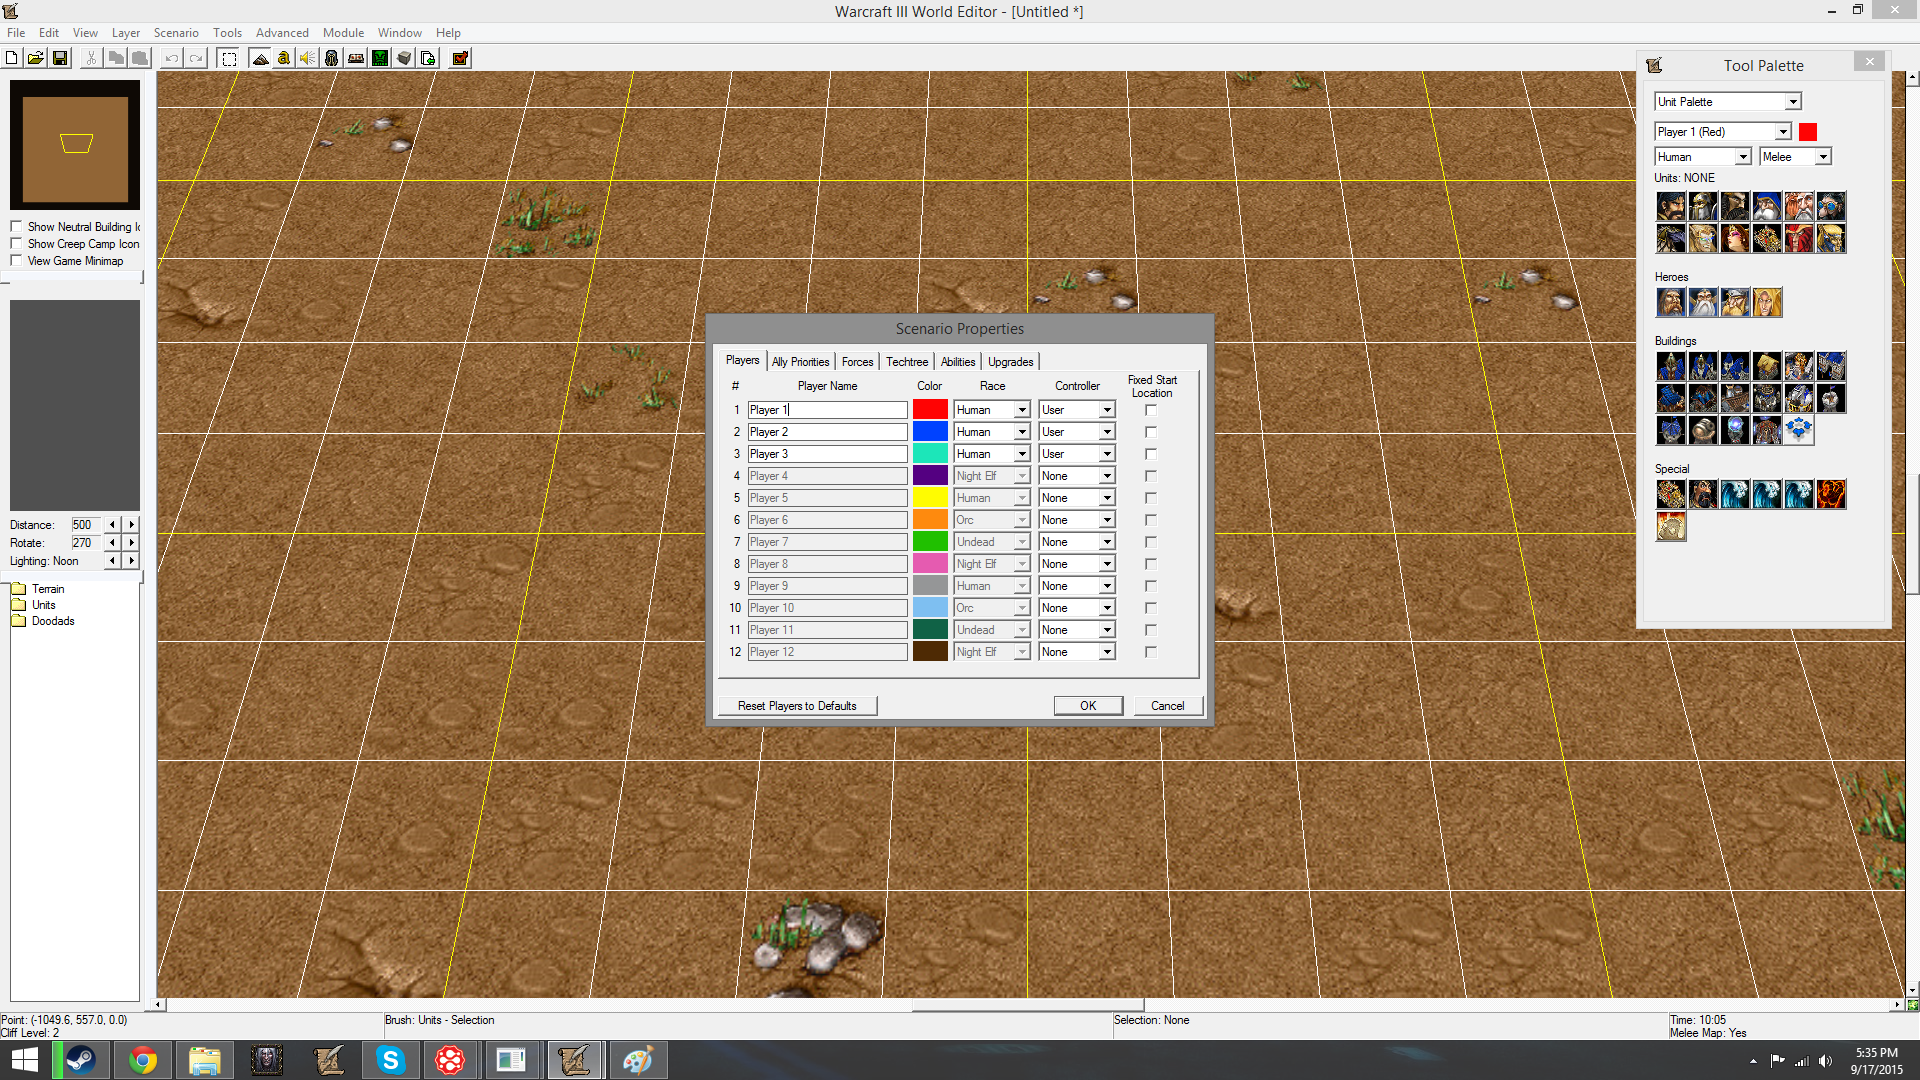Launch Steam from the taskbar

pos(81,1060)
